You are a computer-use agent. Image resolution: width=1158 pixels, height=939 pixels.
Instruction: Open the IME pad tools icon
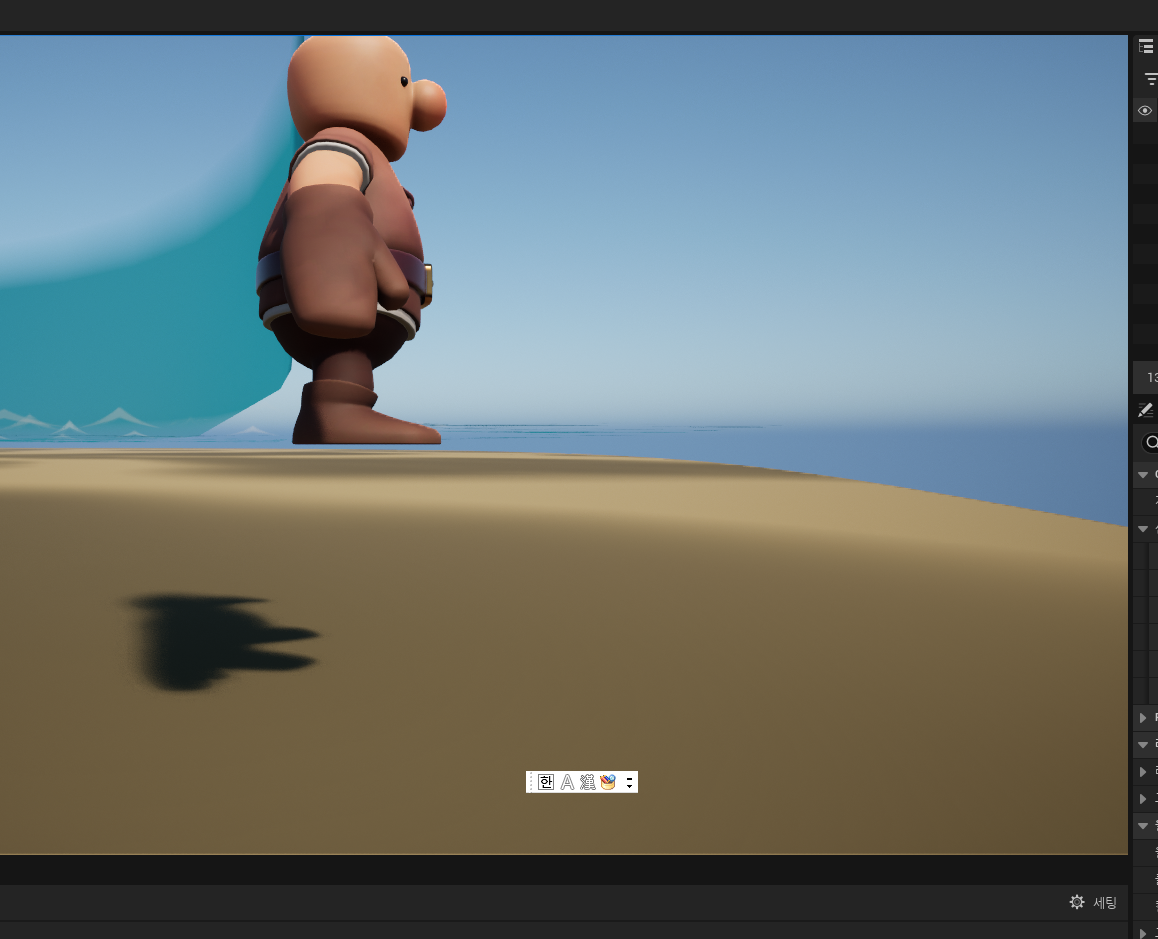coord(608,782)
